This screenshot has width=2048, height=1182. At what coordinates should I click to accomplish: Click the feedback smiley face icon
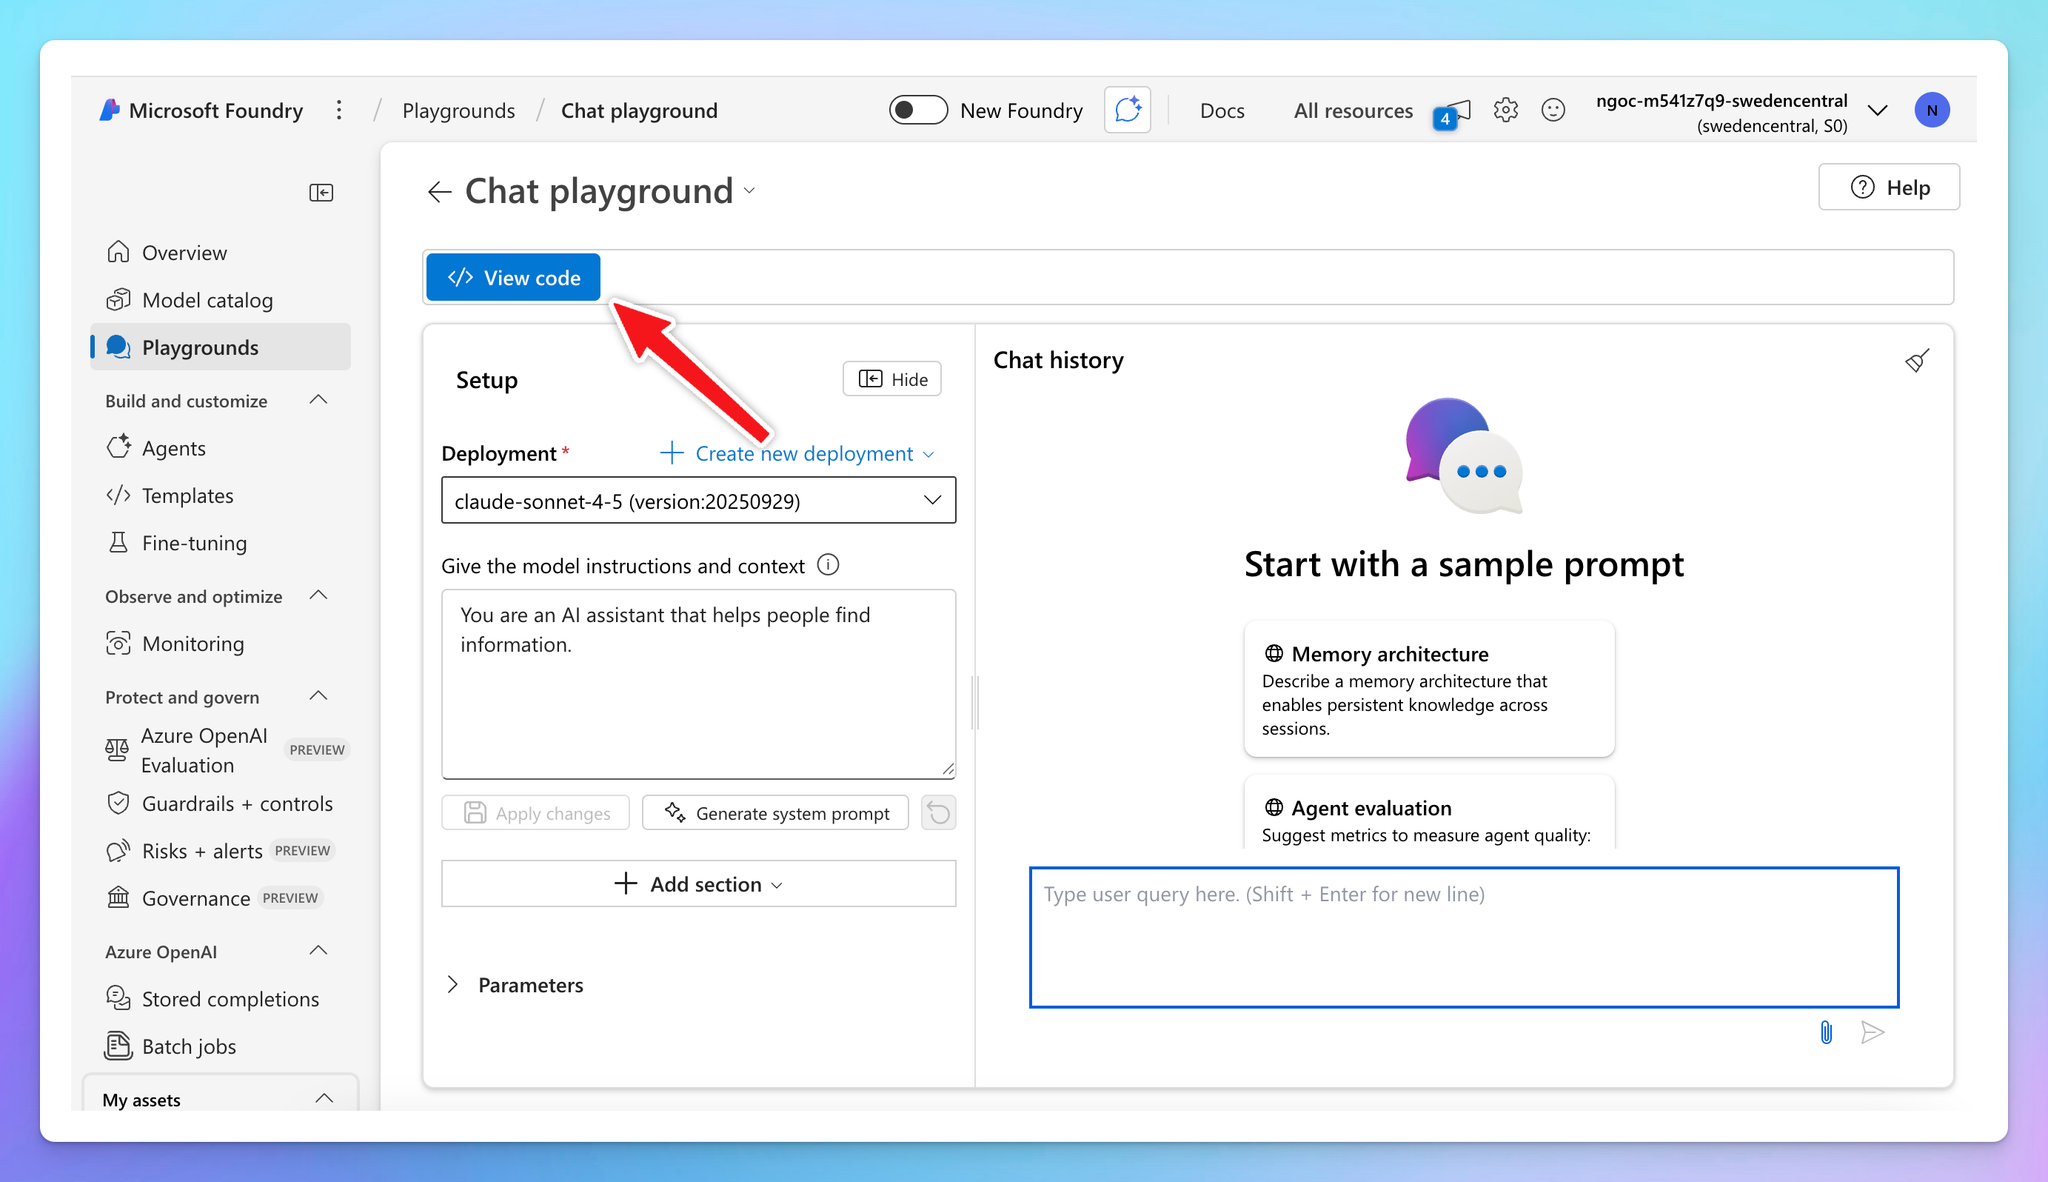pos(1553,110)
